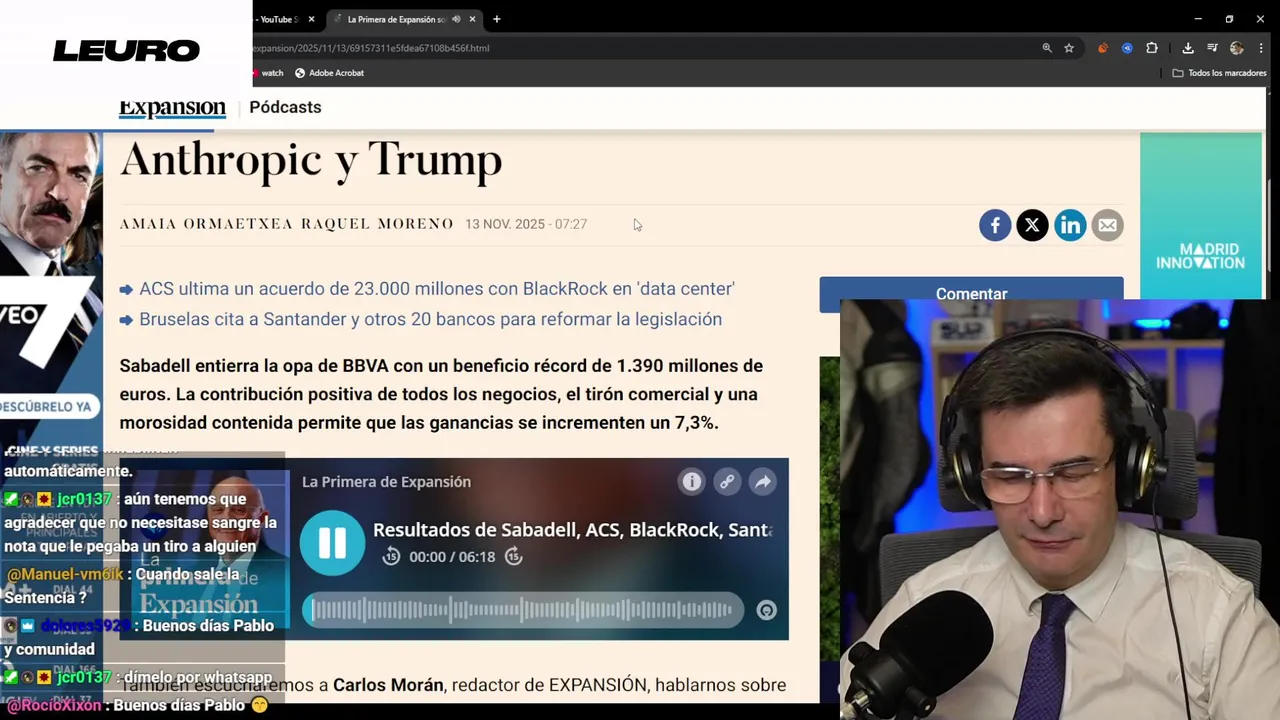Click the browser address bar URL
This screenshot has height=720, width=1280.
click(371, 48)
